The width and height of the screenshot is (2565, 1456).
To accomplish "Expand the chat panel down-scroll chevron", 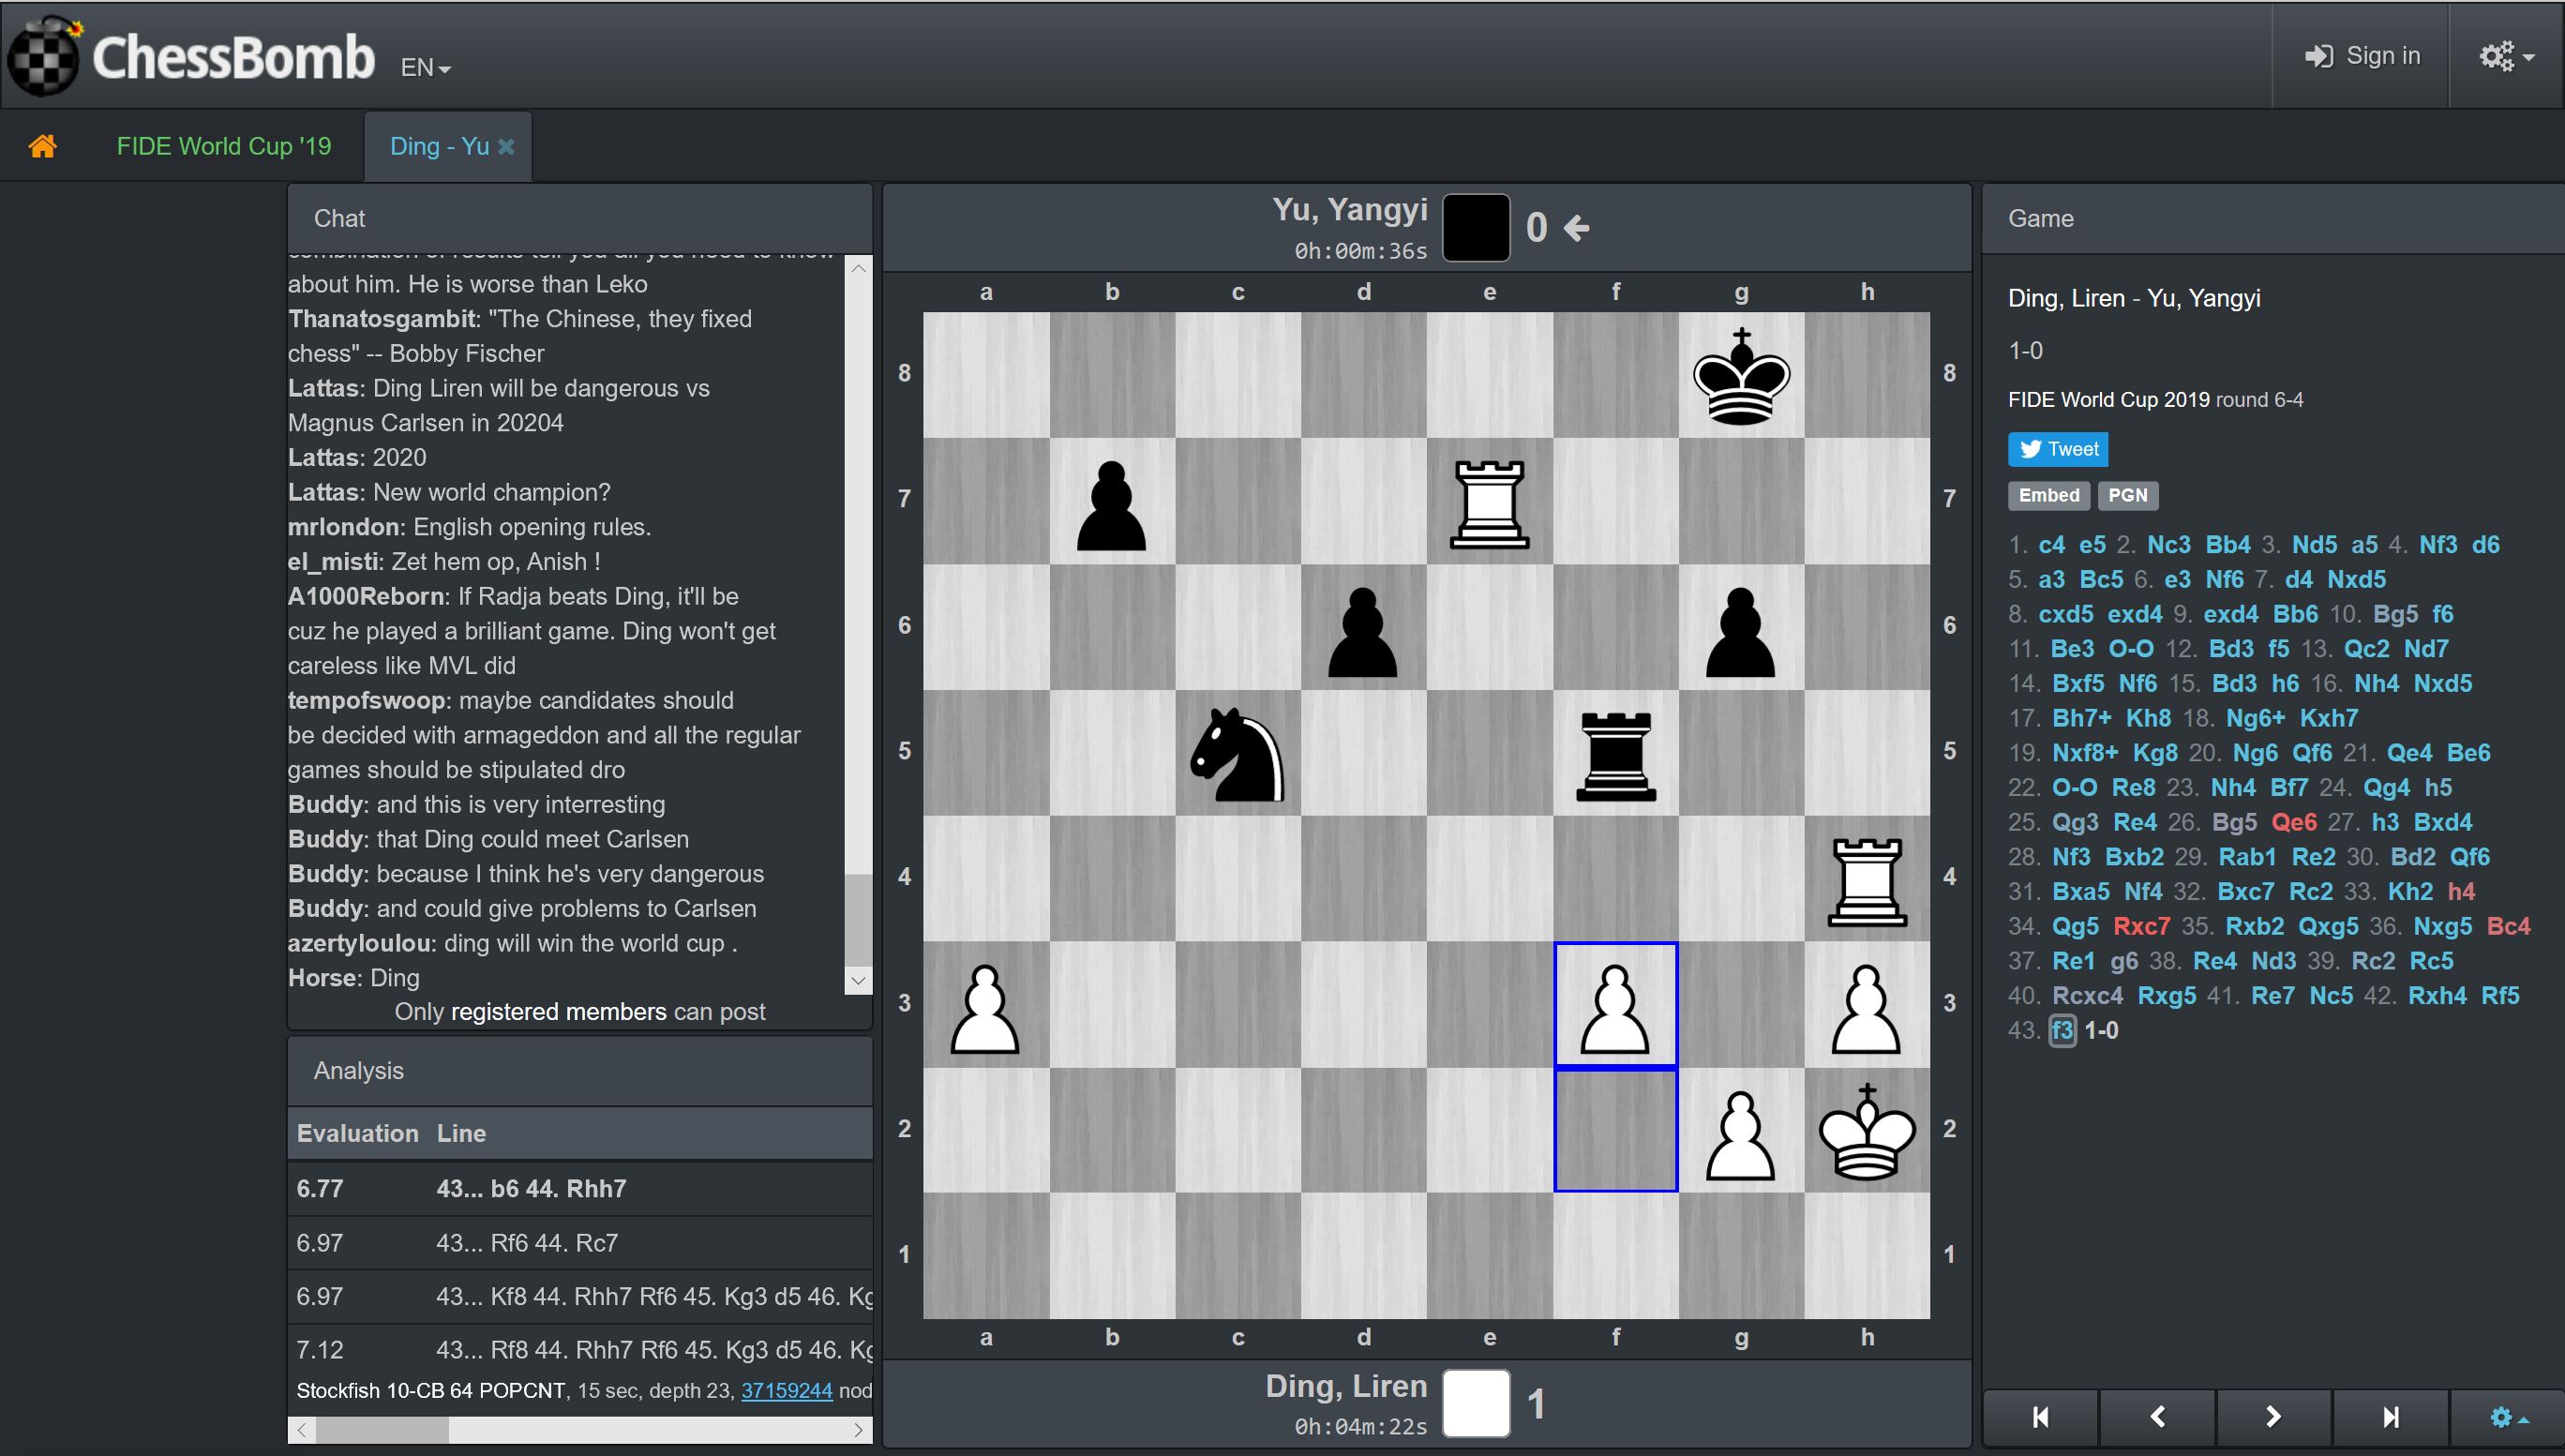I will (857, 980).
